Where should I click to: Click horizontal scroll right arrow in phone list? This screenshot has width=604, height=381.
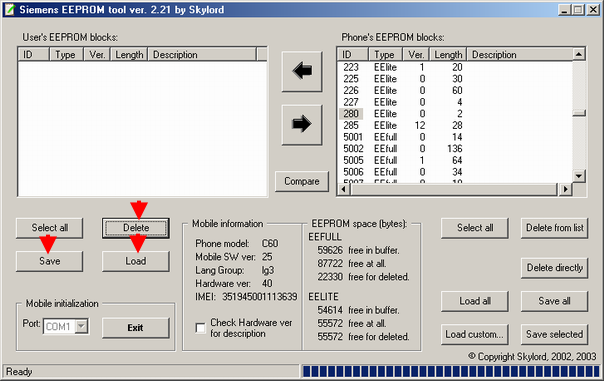point(565,189)
